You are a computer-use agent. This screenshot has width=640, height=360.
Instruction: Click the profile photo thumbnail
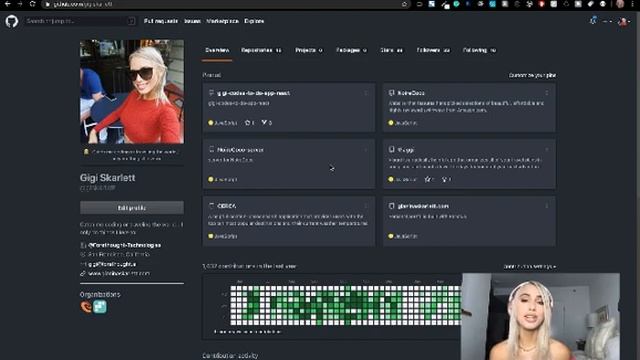(x=132, y=91)
